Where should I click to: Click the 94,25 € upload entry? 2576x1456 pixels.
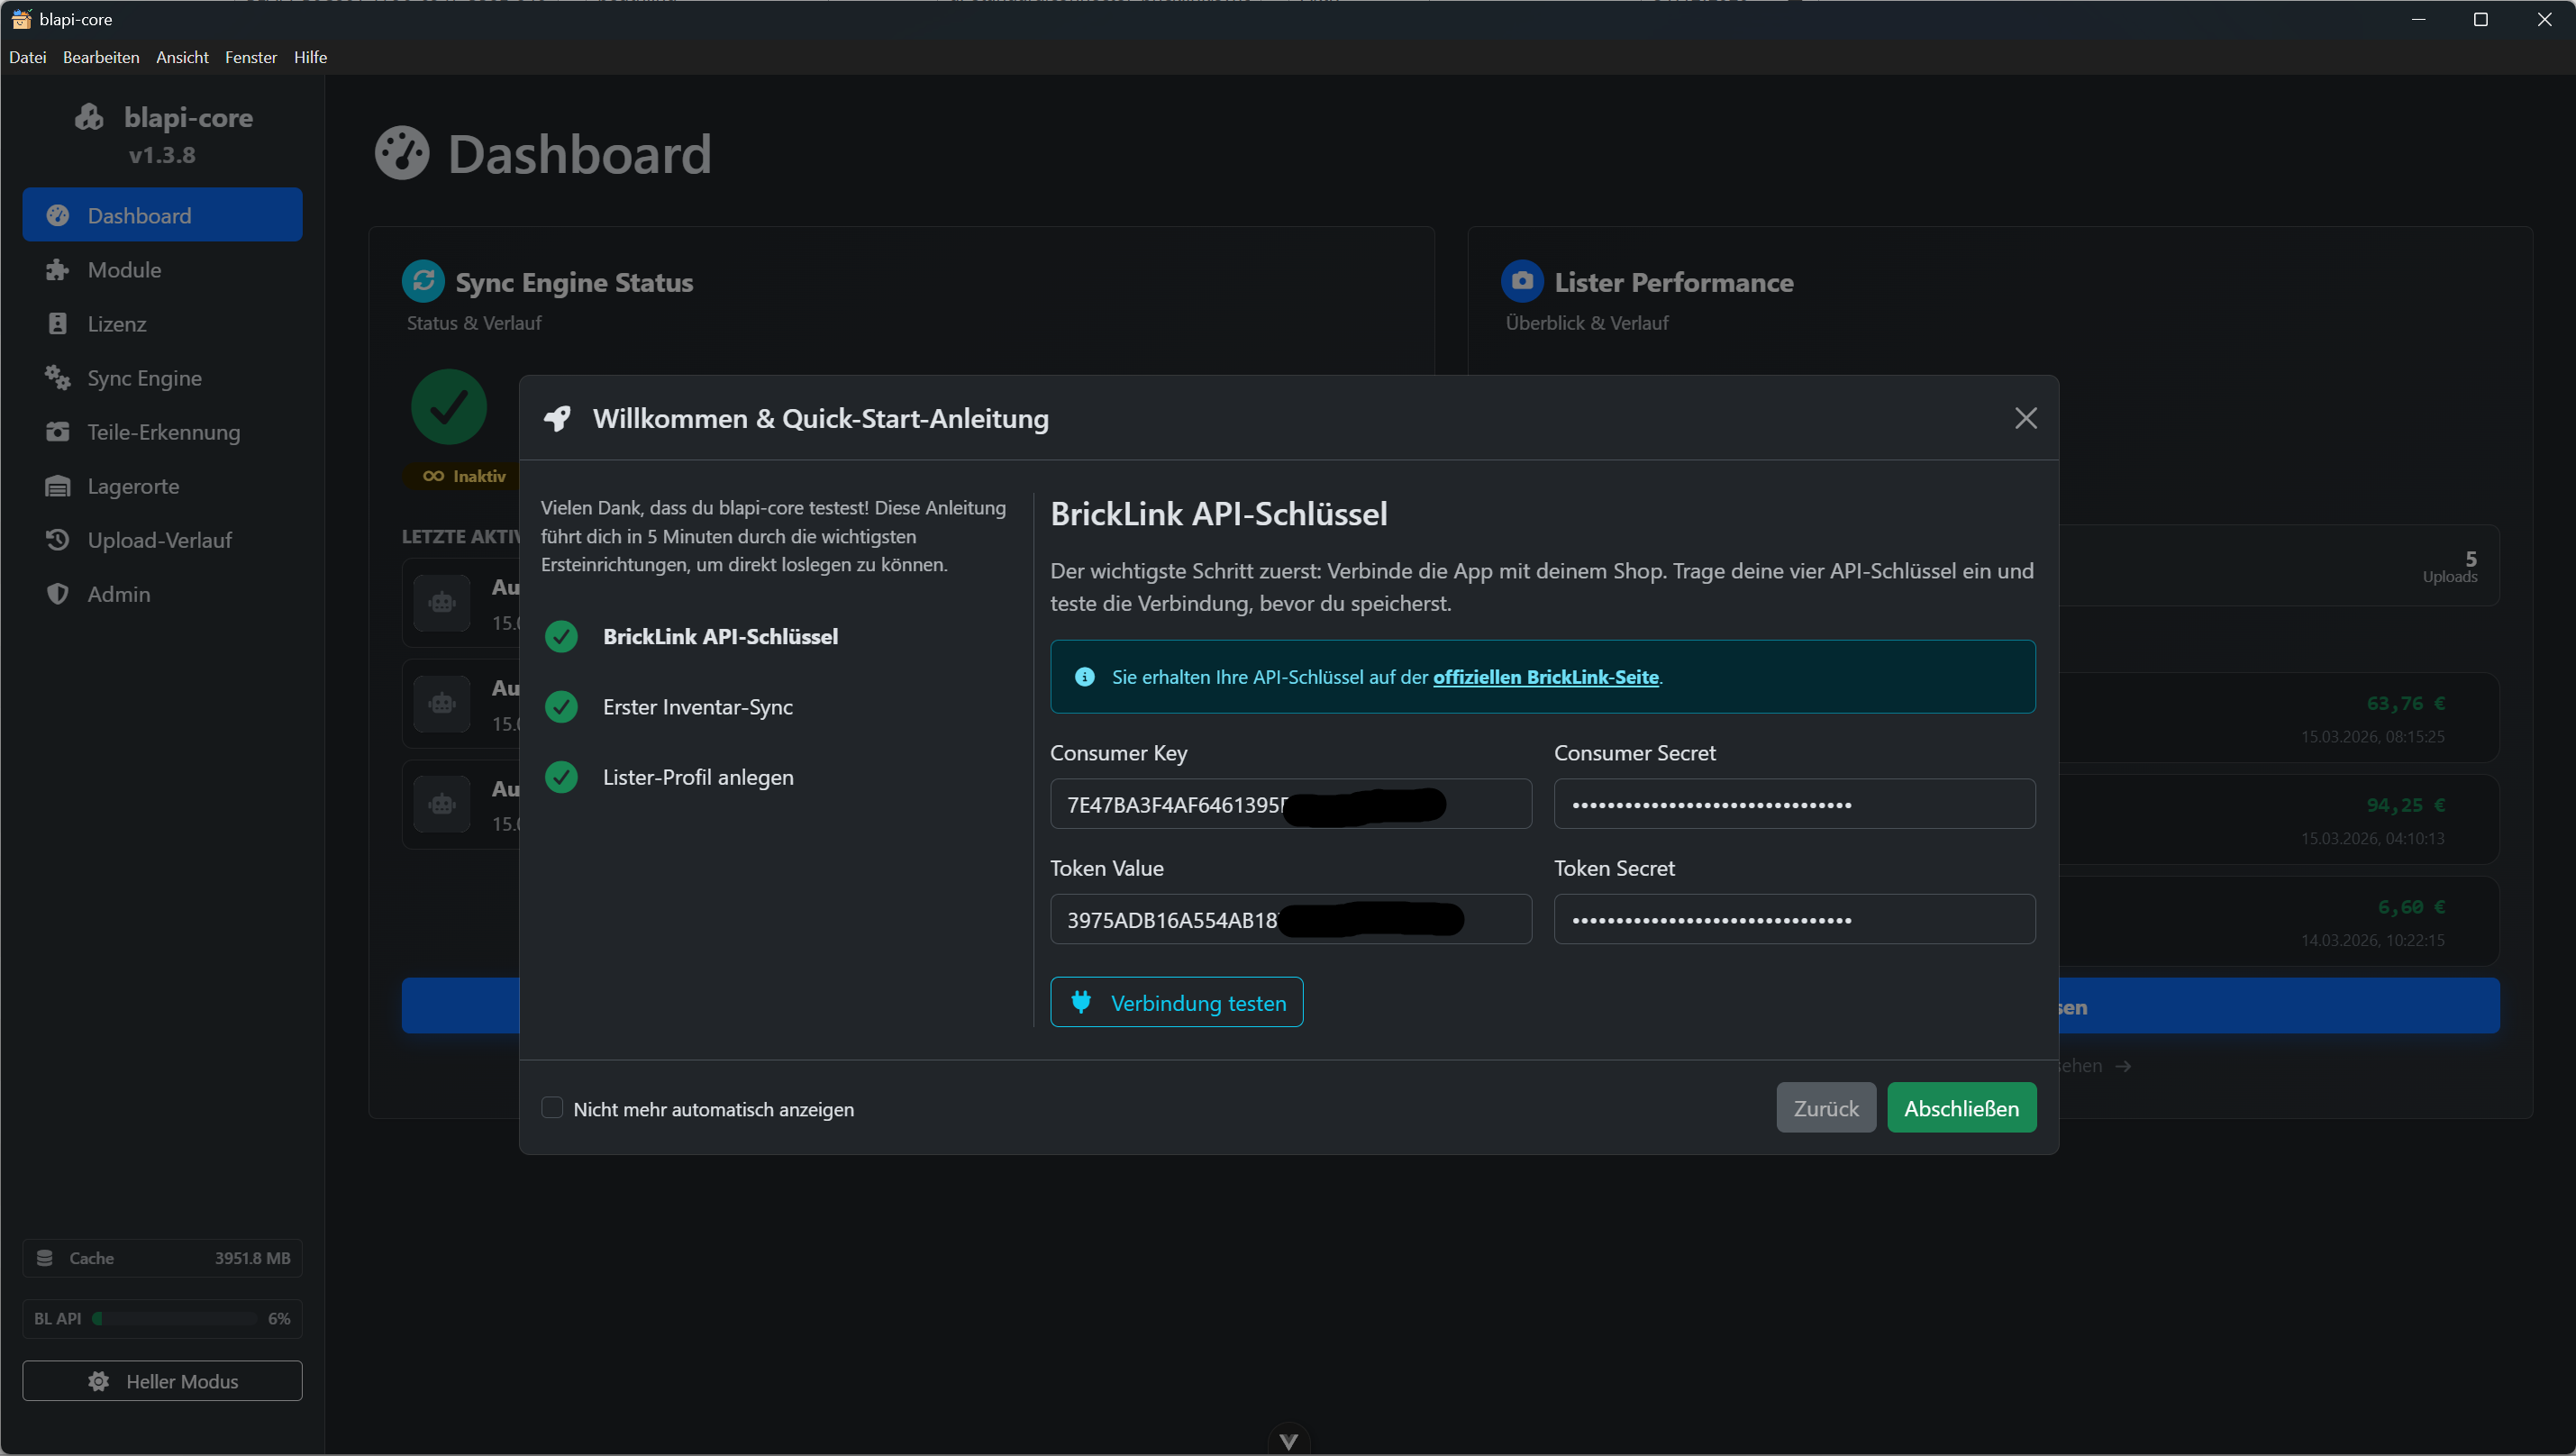(2279, 820)
